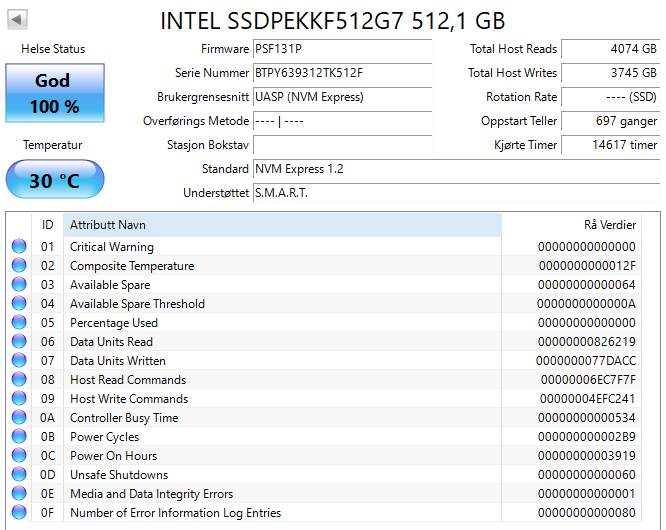Click the 30 °C temperature indicator

coord(54,181)
